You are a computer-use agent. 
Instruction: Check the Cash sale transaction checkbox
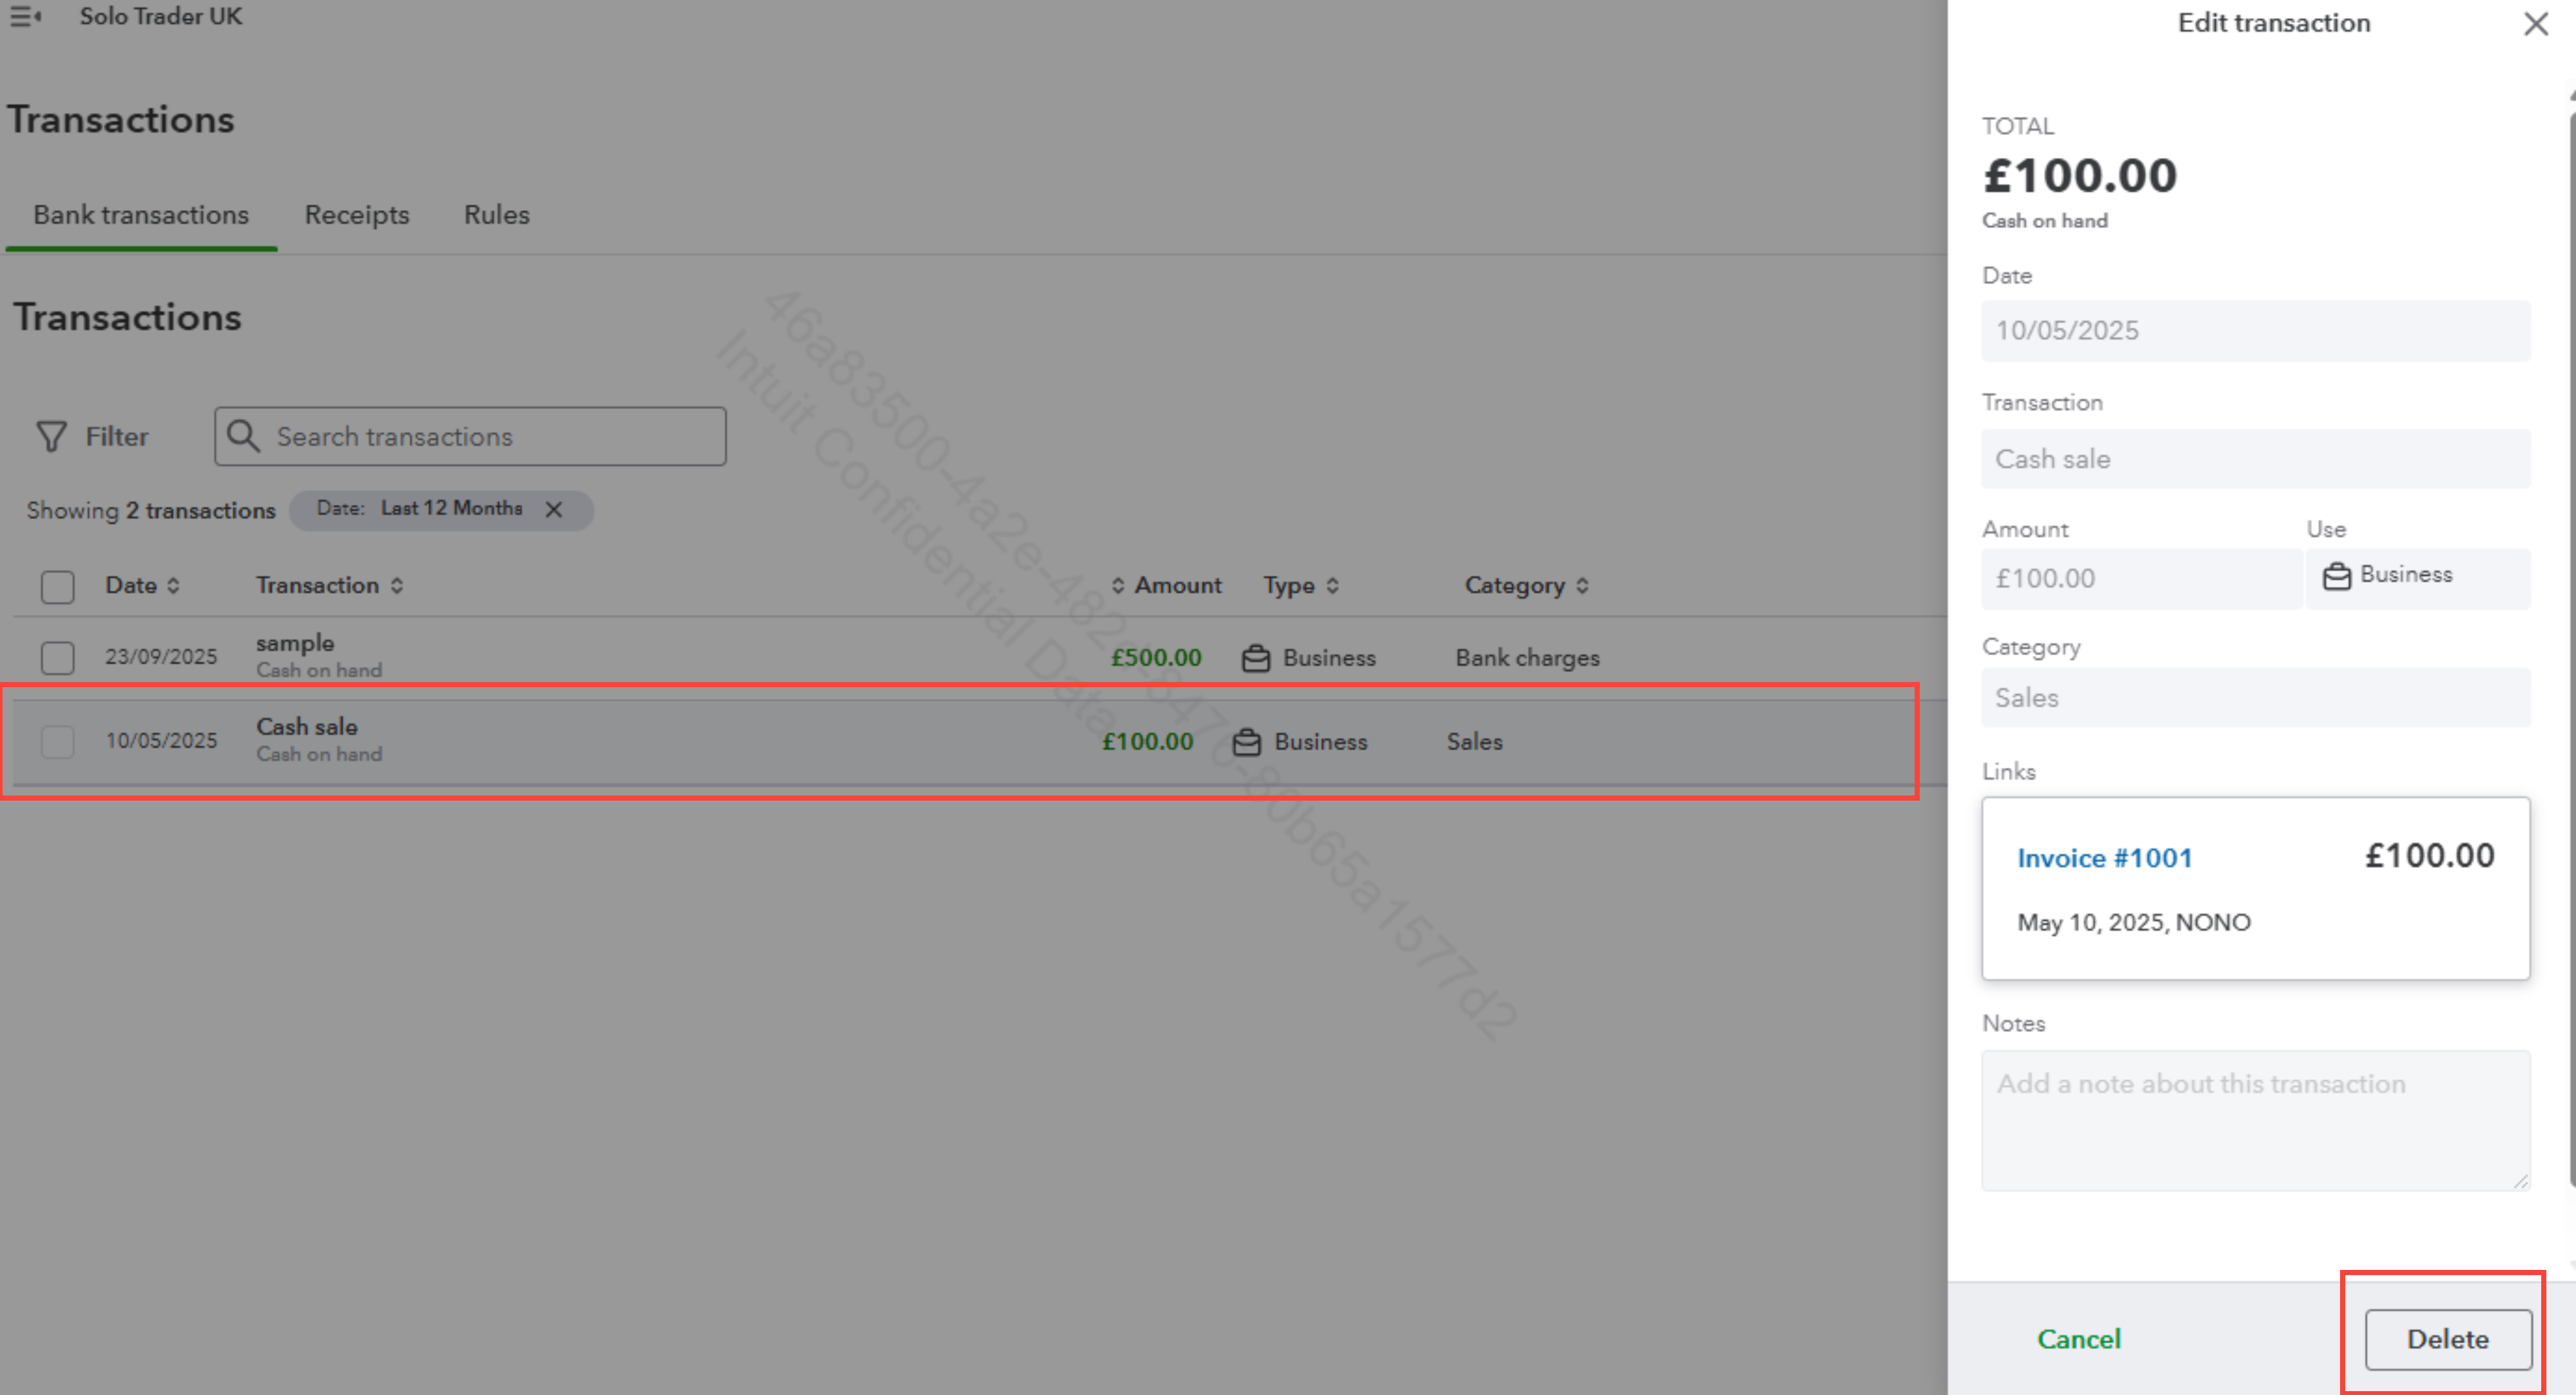point(58,742)
